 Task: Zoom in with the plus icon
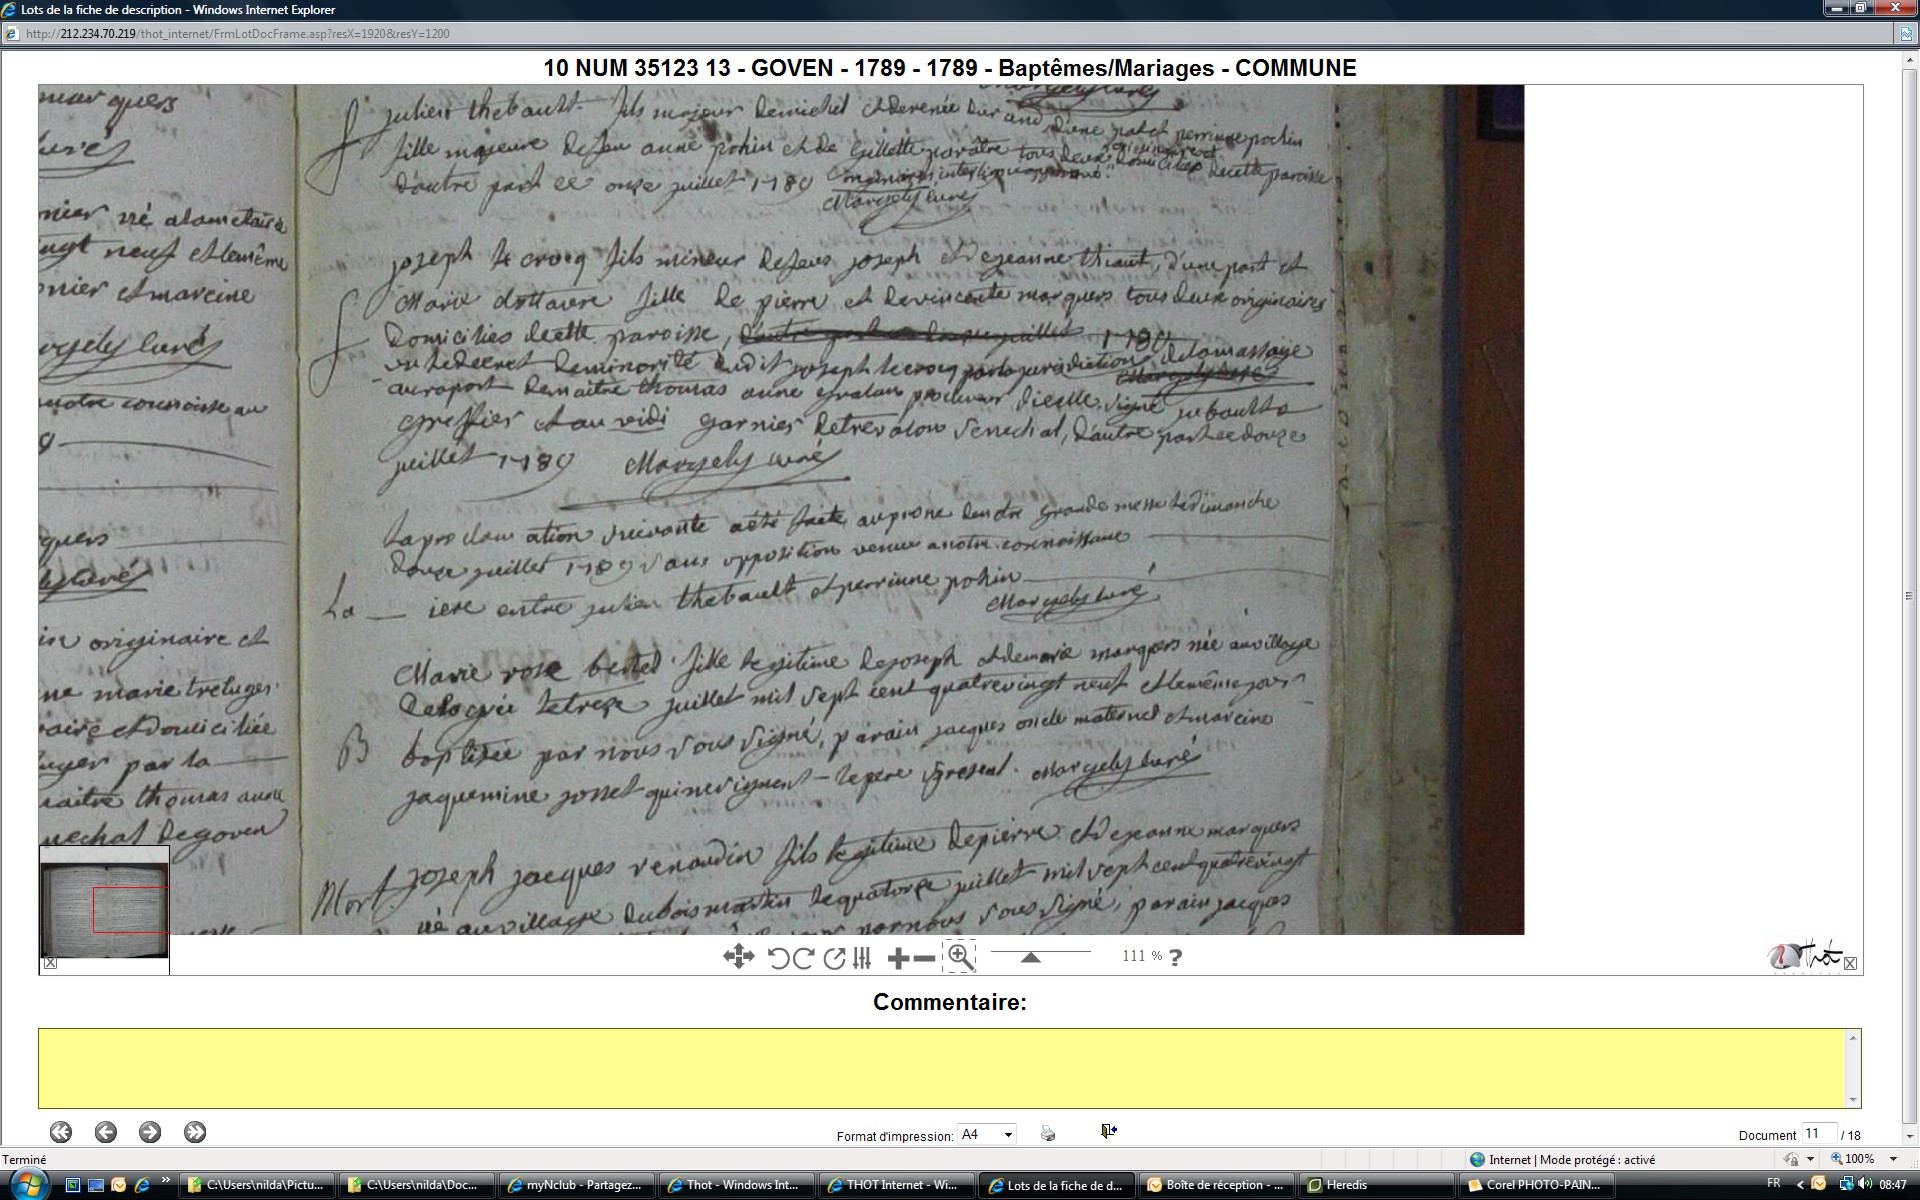[x=898, y=958]
